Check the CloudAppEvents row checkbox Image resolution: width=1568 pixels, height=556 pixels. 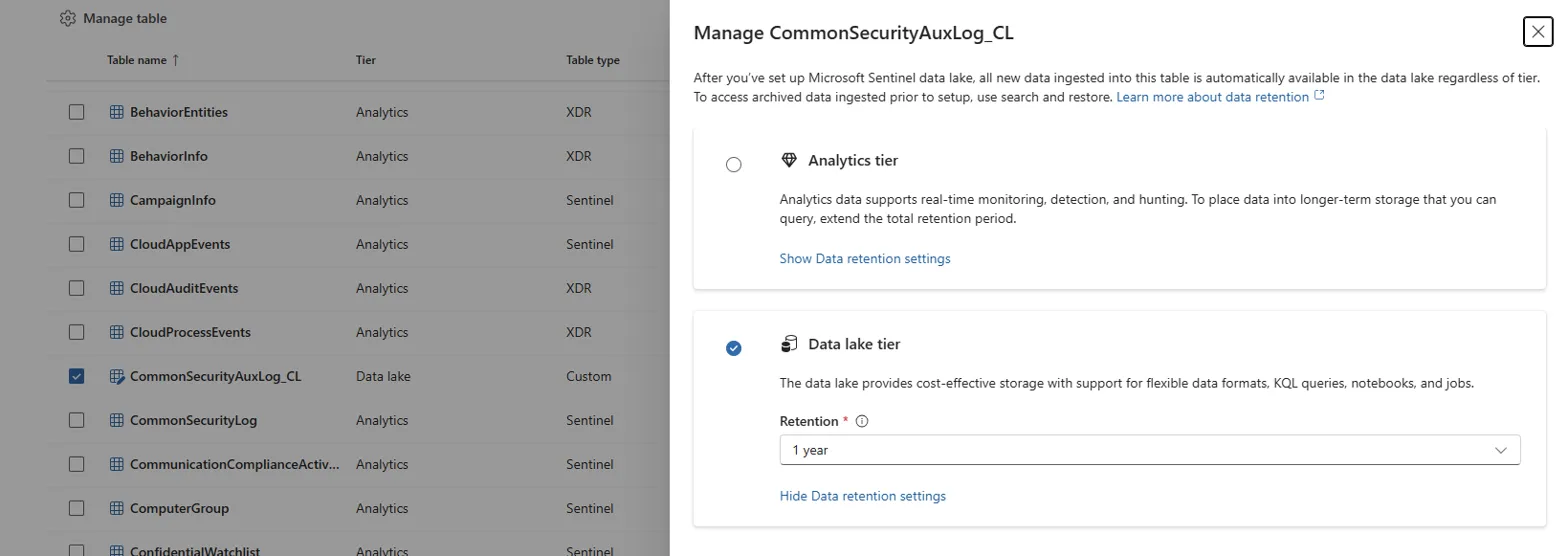77,244
